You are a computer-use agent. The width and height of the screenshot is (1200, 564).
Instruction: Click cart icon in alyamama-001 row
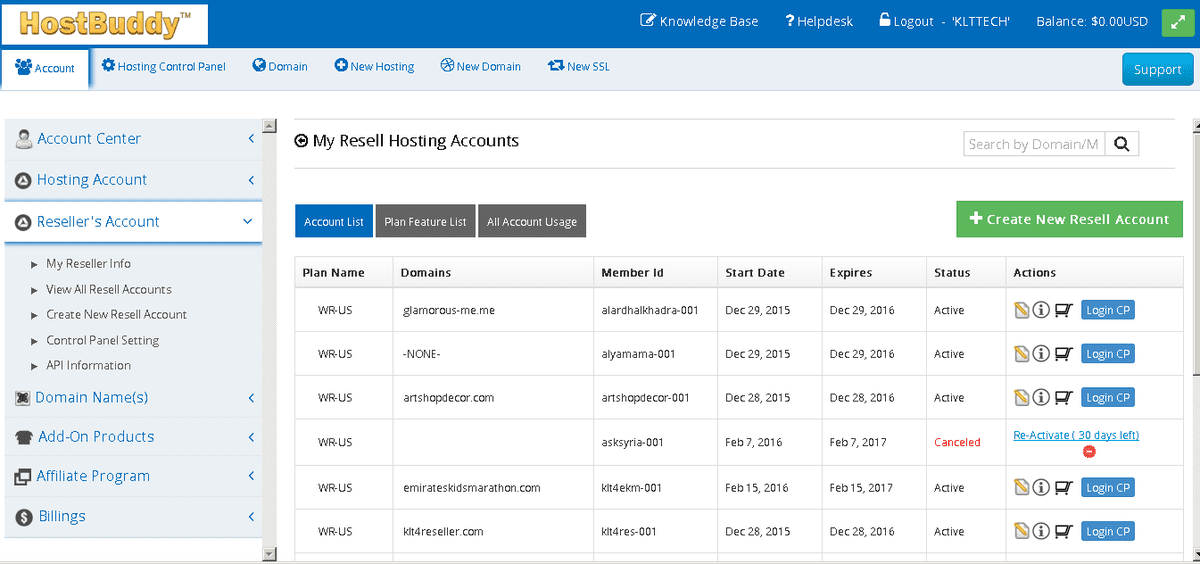click(1064, 354)
